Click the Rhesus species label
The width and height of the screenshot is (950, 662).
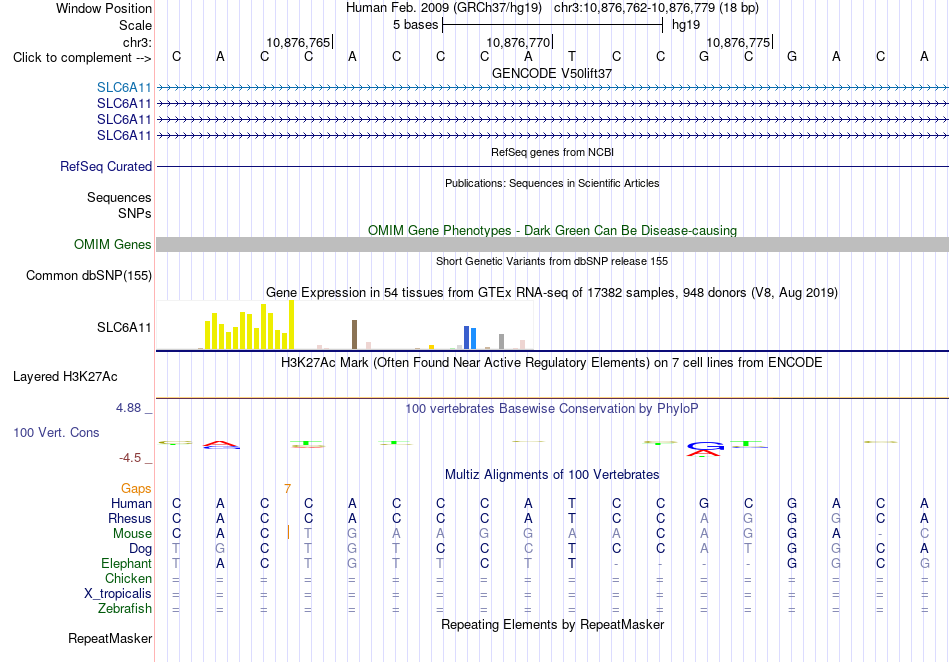click(x=130, y=518)
